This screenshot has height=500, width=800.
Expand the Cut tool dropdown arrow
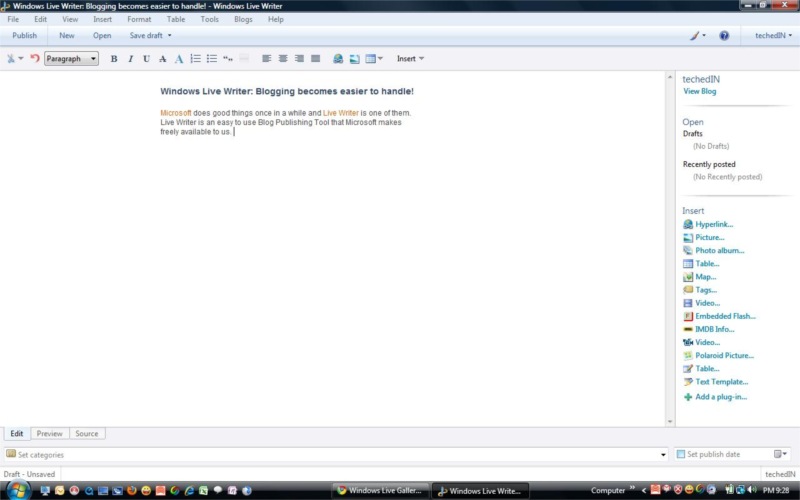coord(21,59)
